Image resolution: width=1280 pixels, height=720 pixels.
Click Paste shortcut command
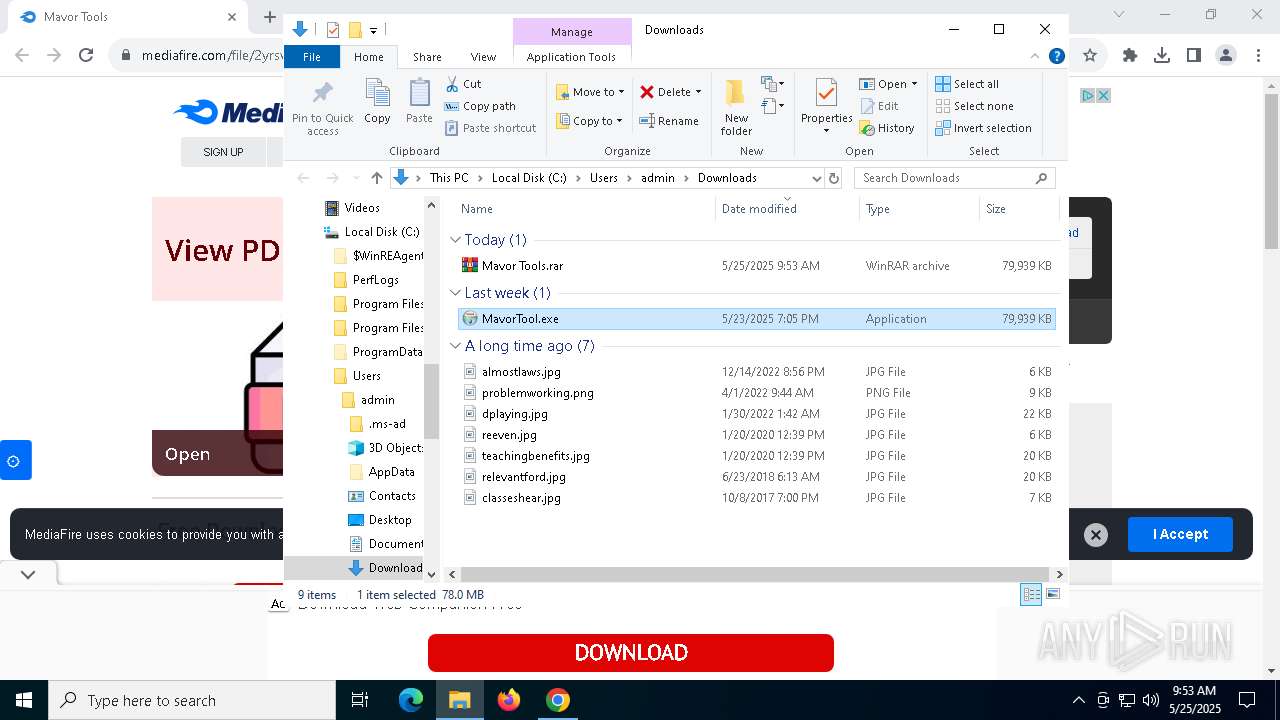tap(490, 128)
